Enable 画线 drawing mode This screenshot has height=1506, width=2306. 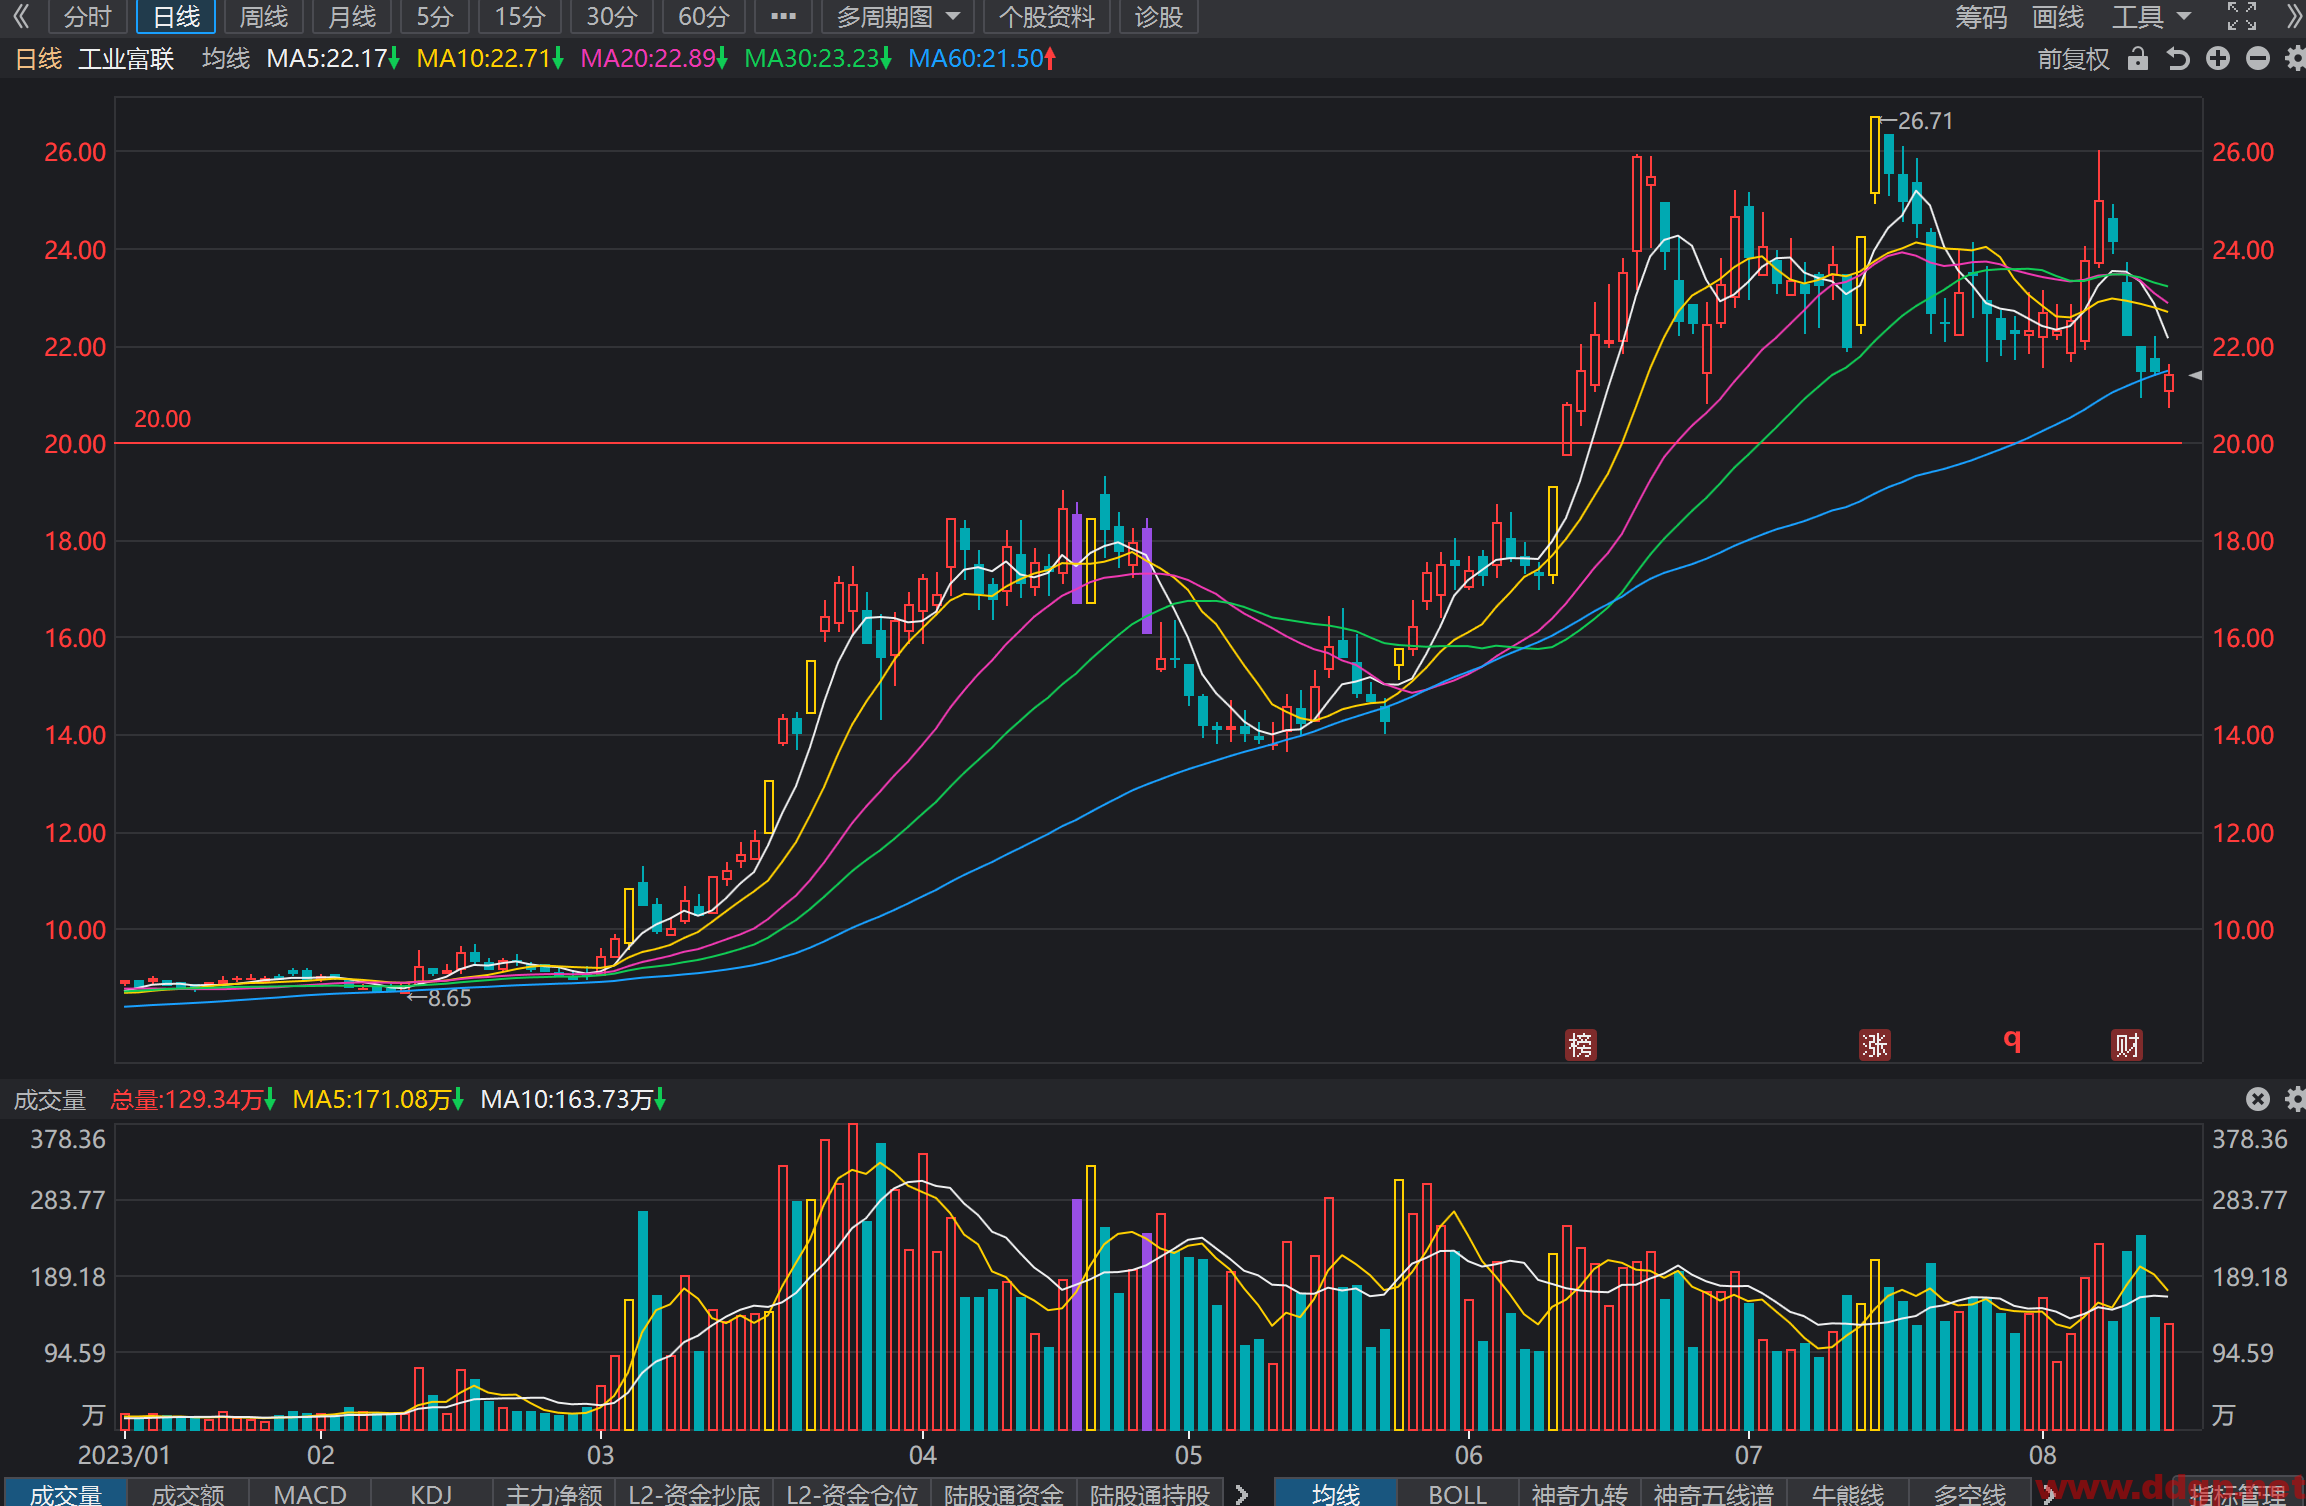point(2058,17)
